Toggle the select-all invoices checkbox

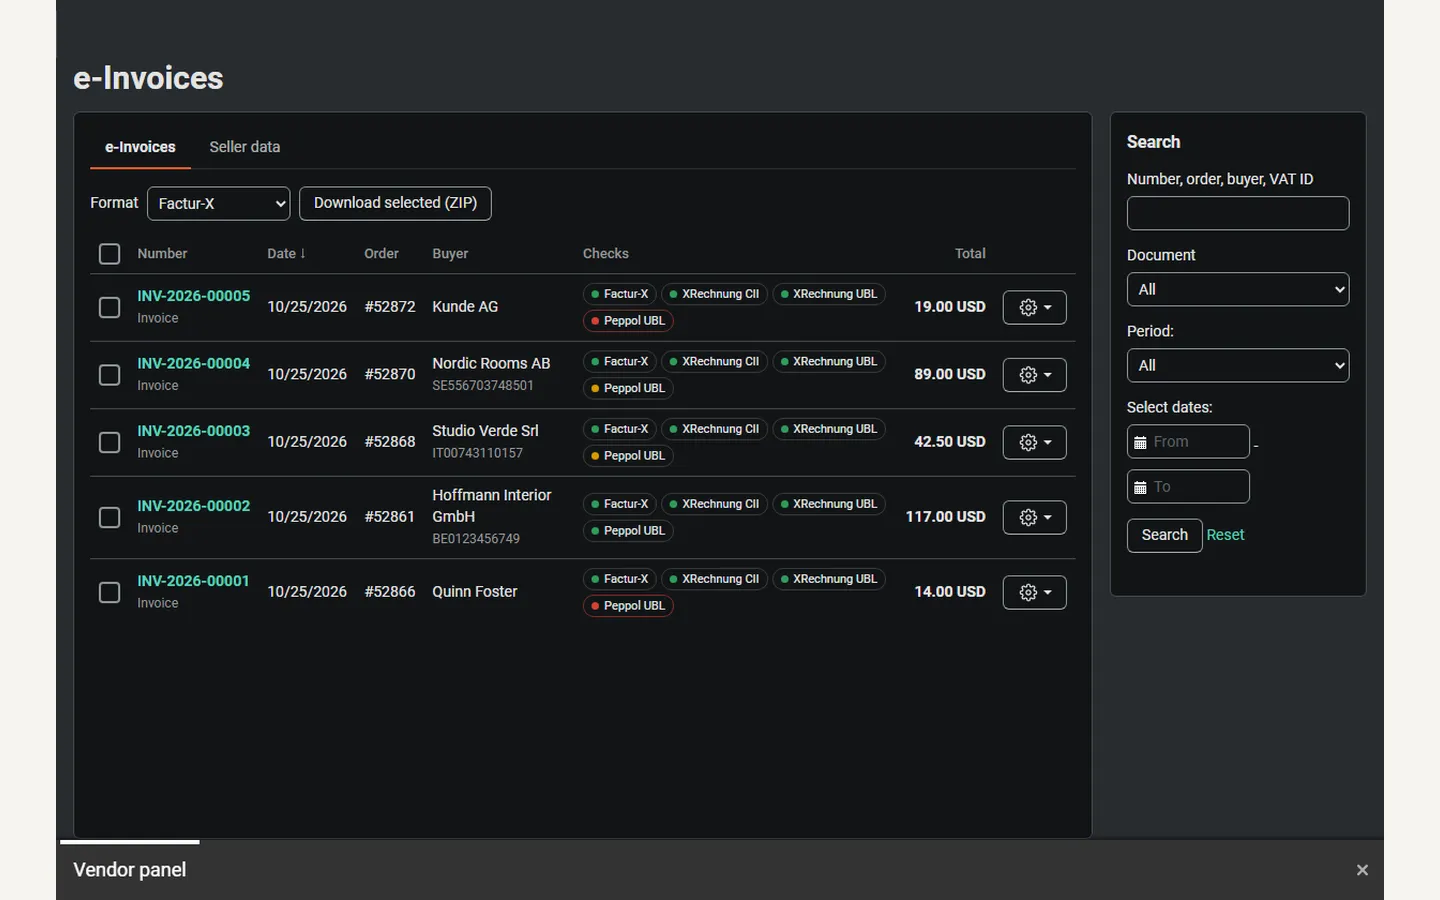110,254
